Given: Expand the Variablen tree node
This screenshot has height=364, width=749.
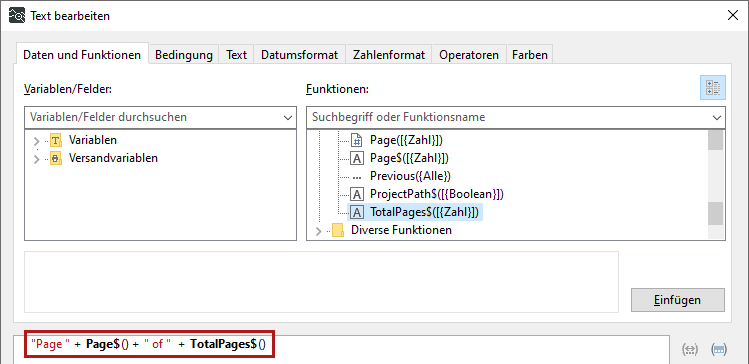Looking at the screenshot, I should point(36,141).
